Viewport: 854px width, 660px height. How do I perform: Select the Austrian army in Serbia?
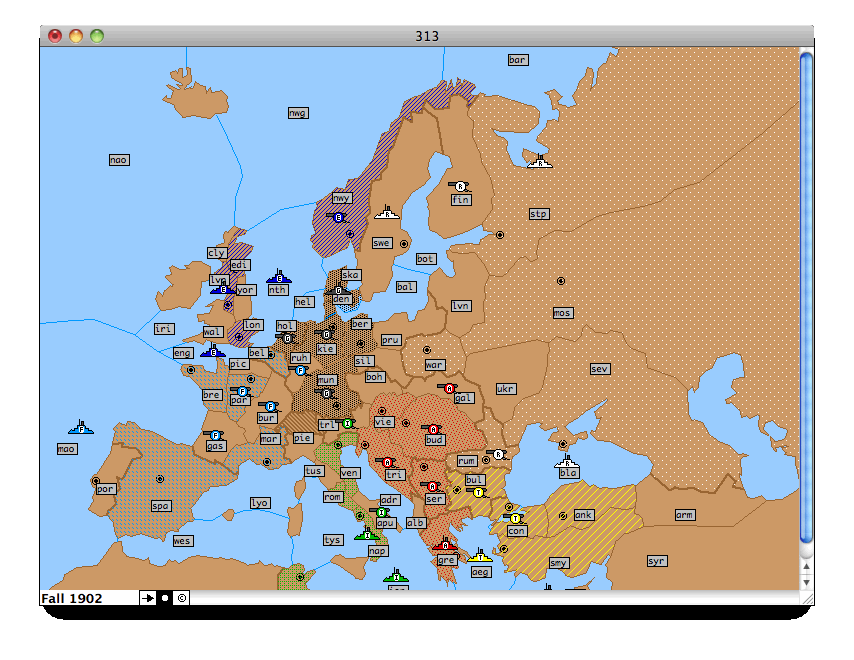pos(432,486)
